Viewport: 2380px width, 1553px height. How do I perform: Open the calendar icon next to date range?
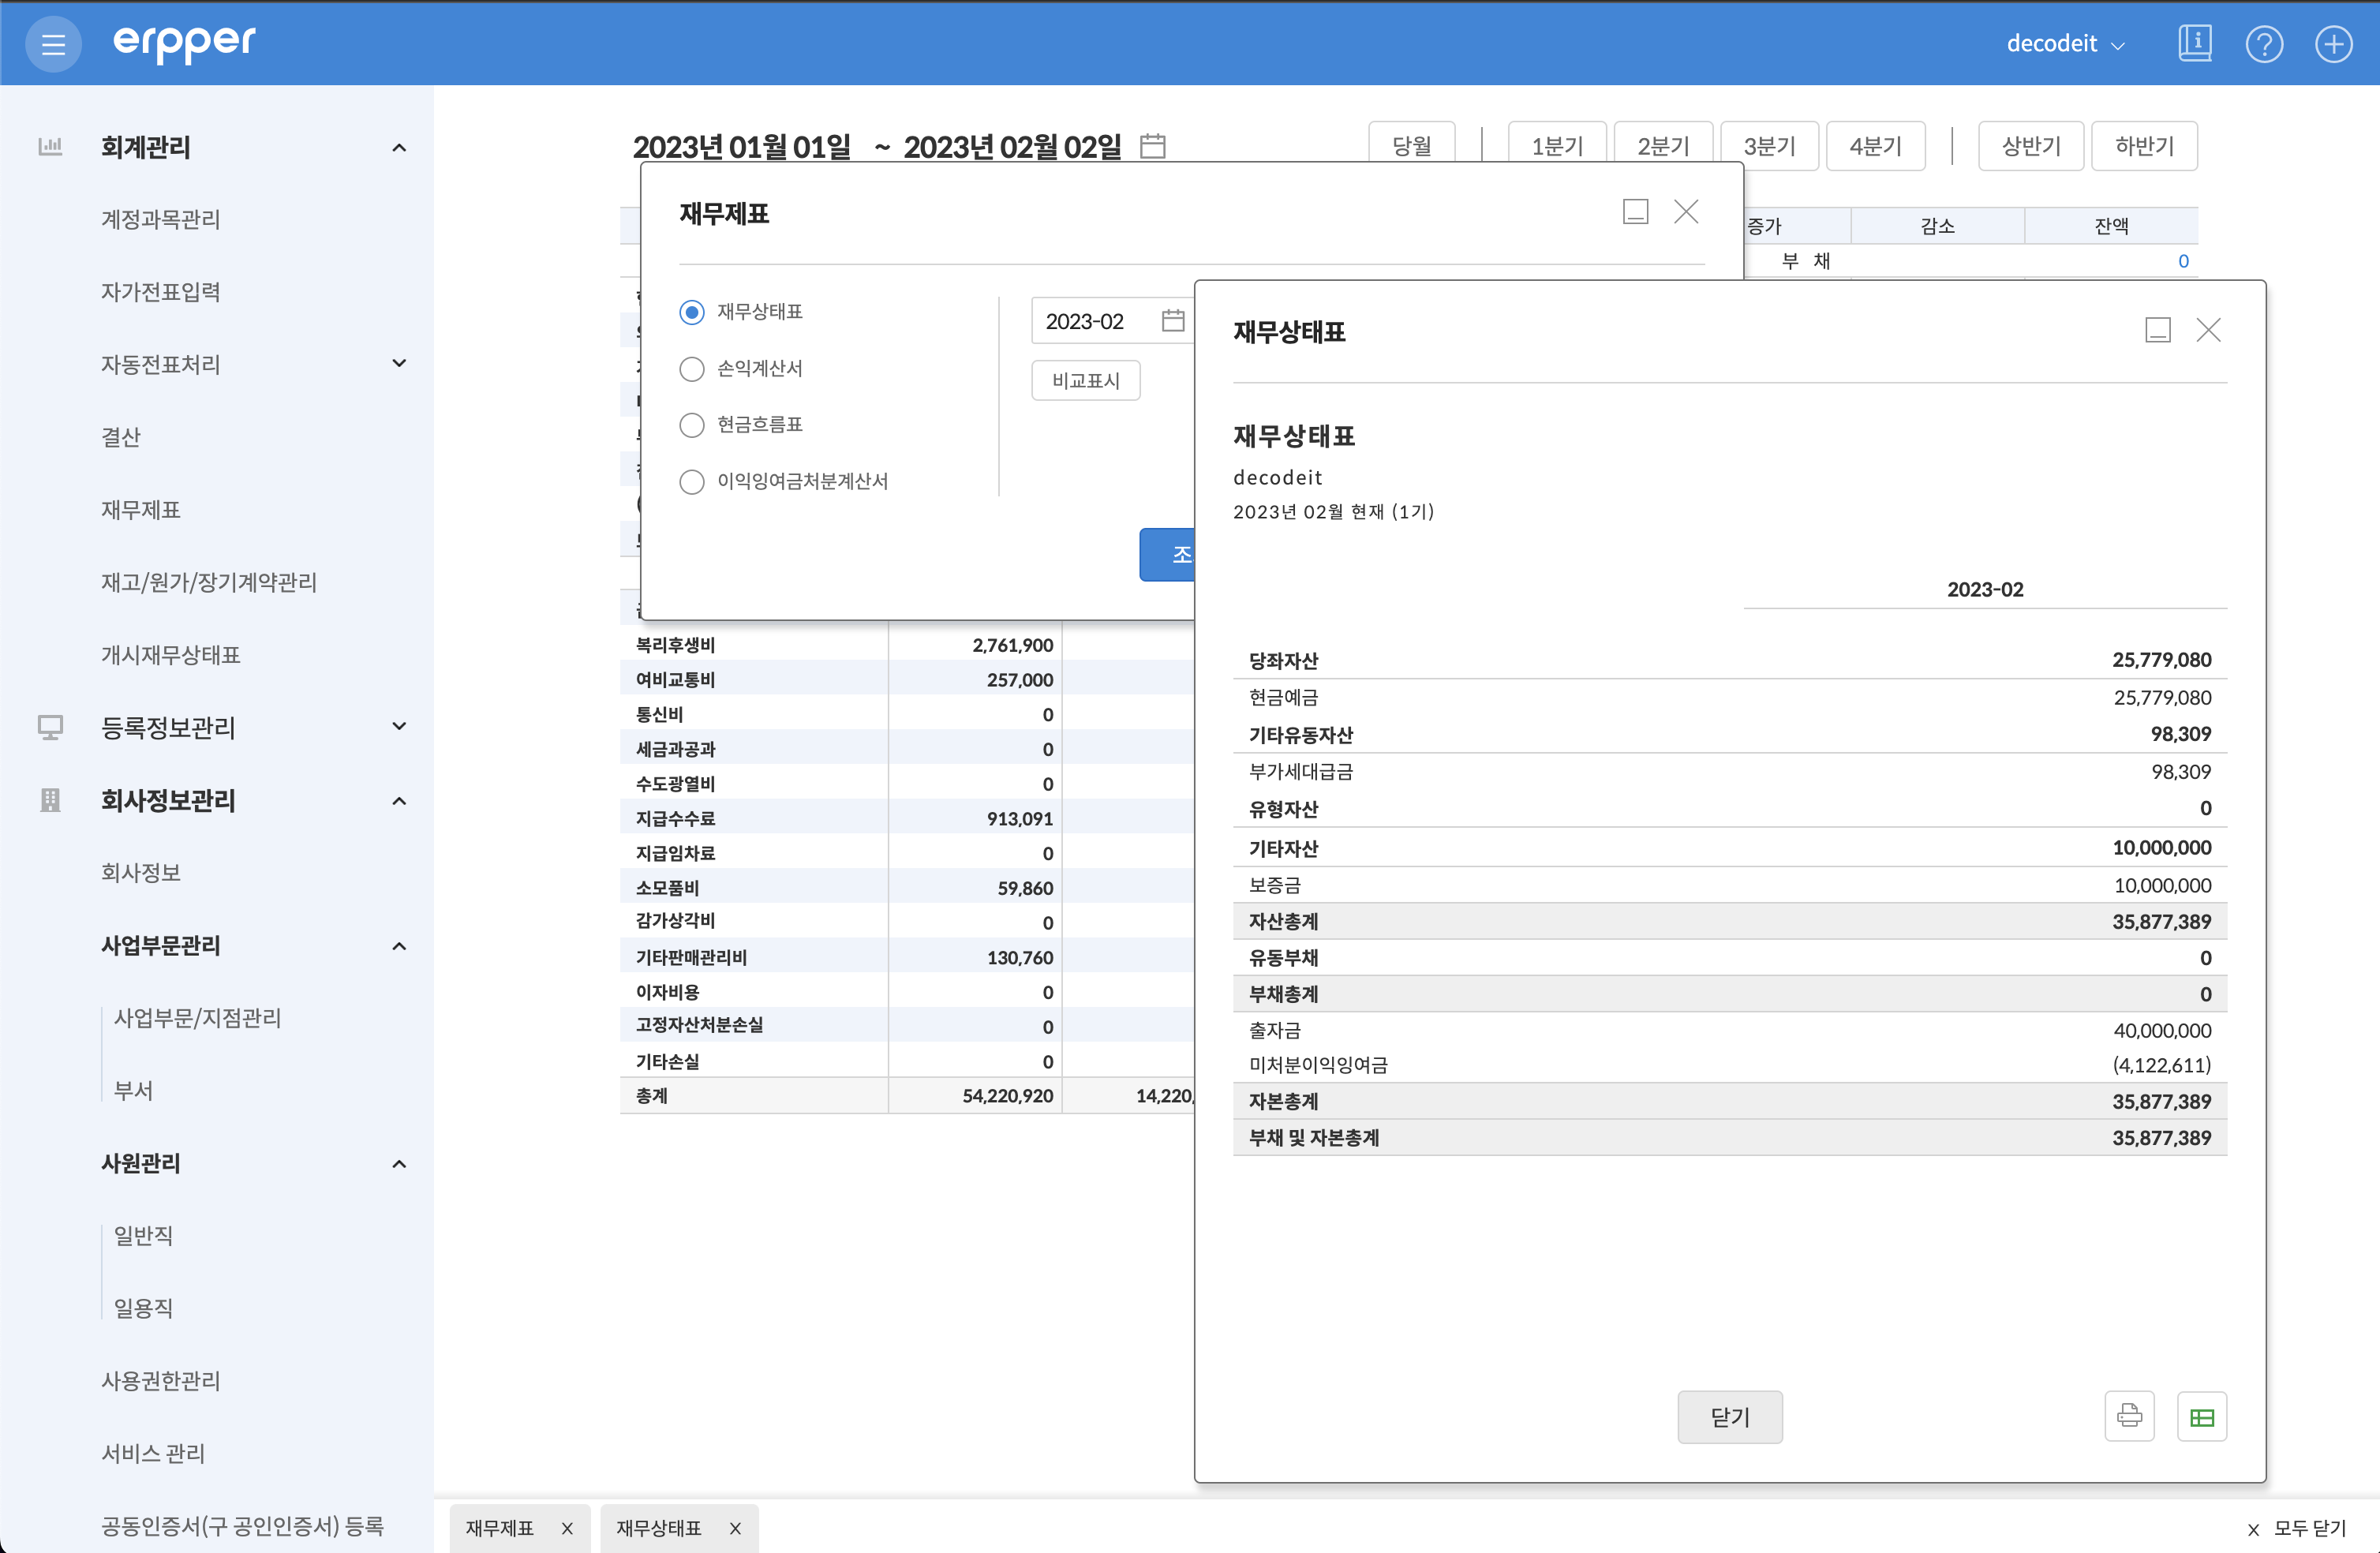pos(1152,146)
